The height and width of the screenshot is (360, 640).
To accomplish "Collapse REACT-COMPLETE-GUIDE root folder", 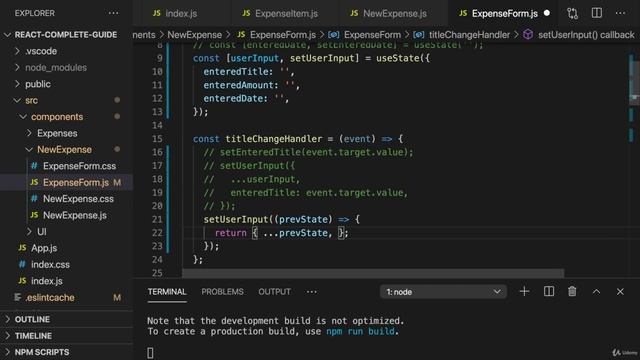I will point(7,35).
